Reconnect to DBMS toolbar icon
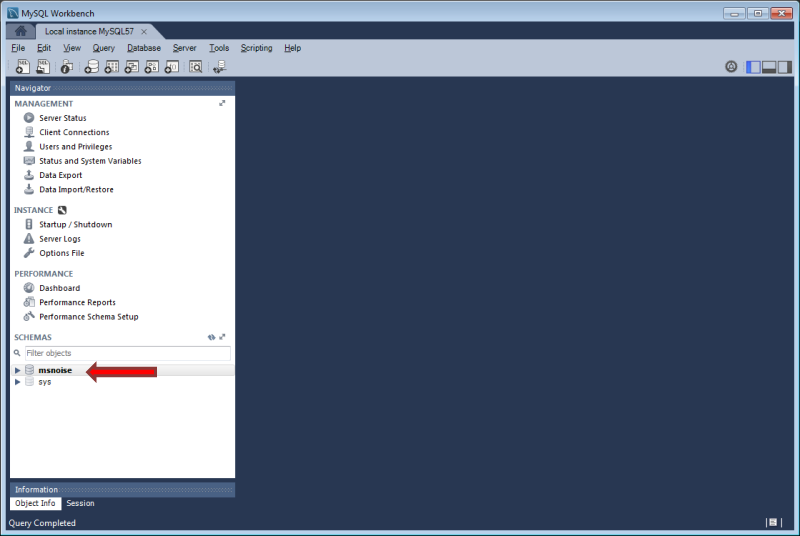 [x=219, y=66]
